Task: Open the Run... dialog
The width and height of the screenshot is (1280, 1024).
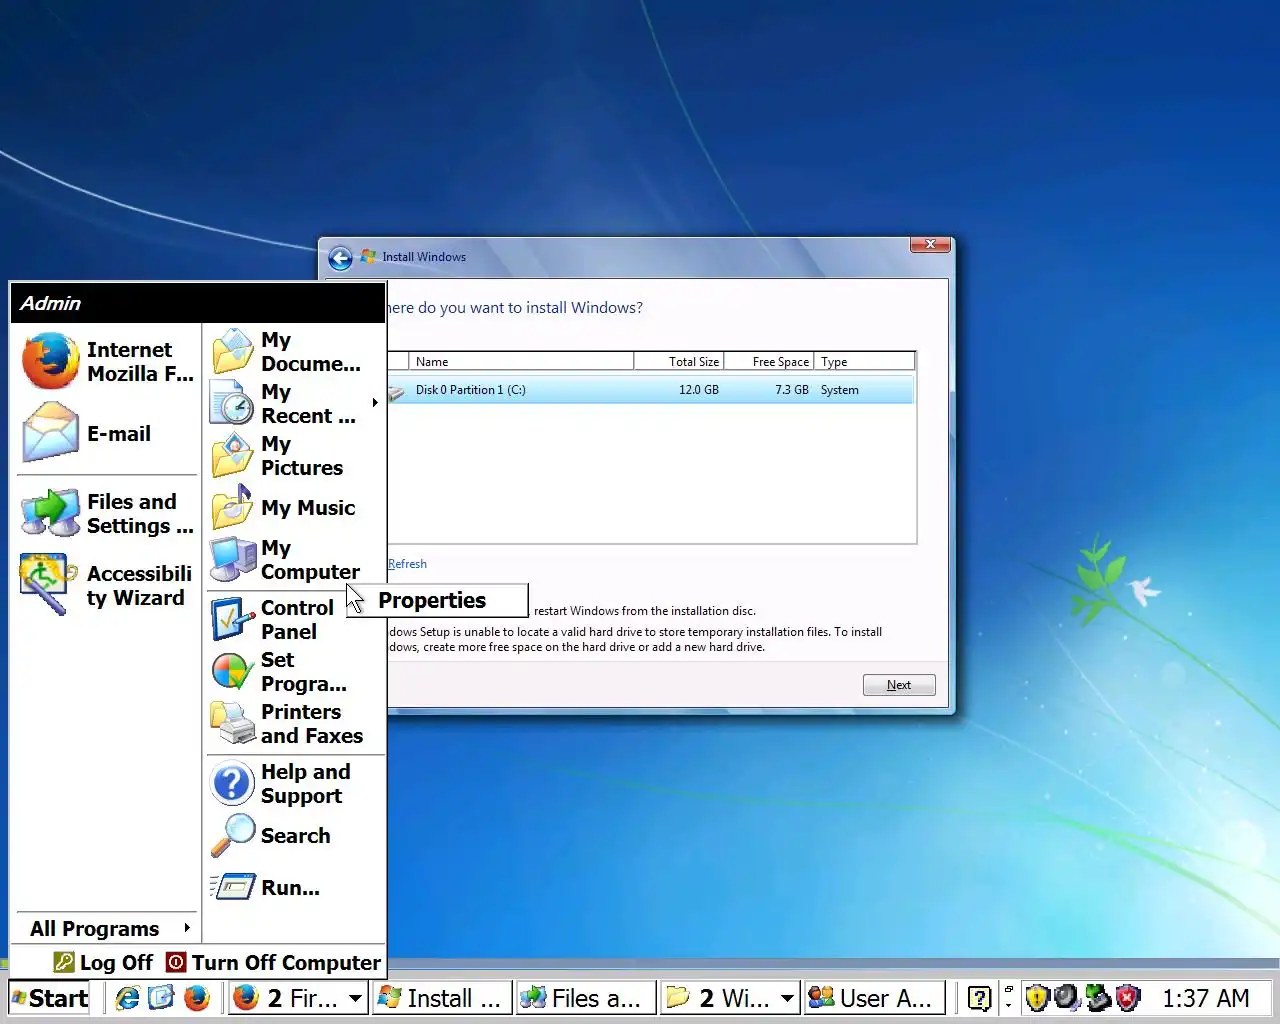Action: [x=297, y=887]
